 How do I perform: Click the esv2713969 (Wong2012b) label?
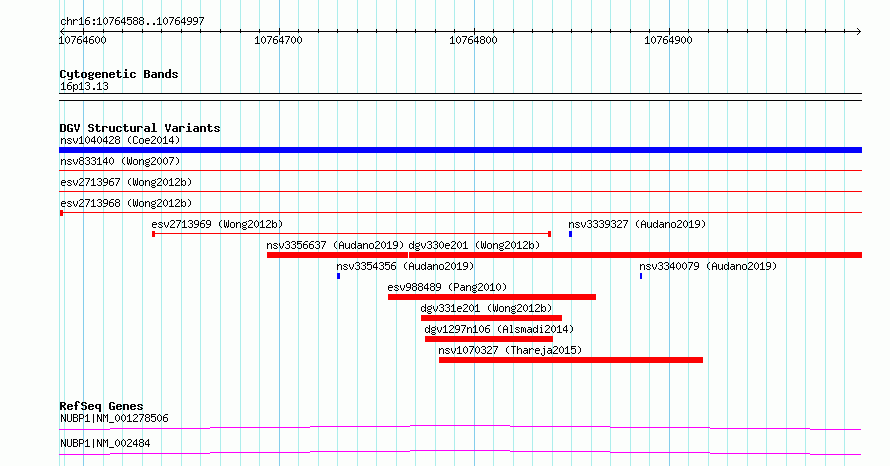217,224
